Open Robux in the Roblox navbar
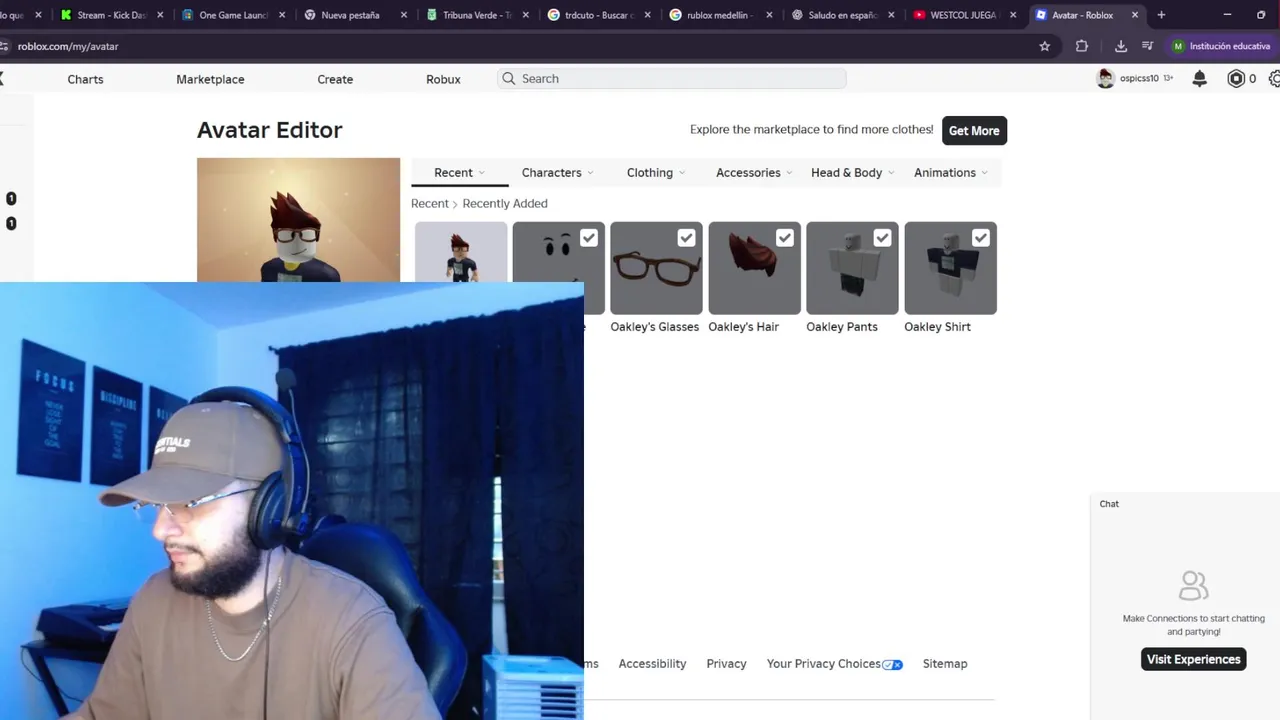This screenshot has height=720, width=1280. coord(443,79)
